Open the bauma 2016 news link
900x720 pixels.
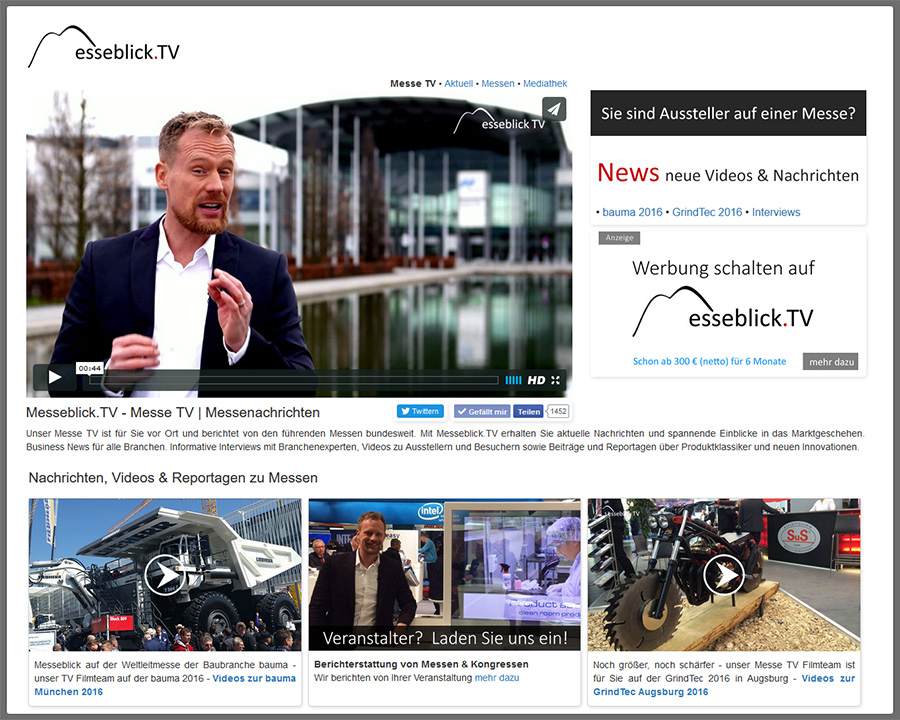(x=631, y=212)
